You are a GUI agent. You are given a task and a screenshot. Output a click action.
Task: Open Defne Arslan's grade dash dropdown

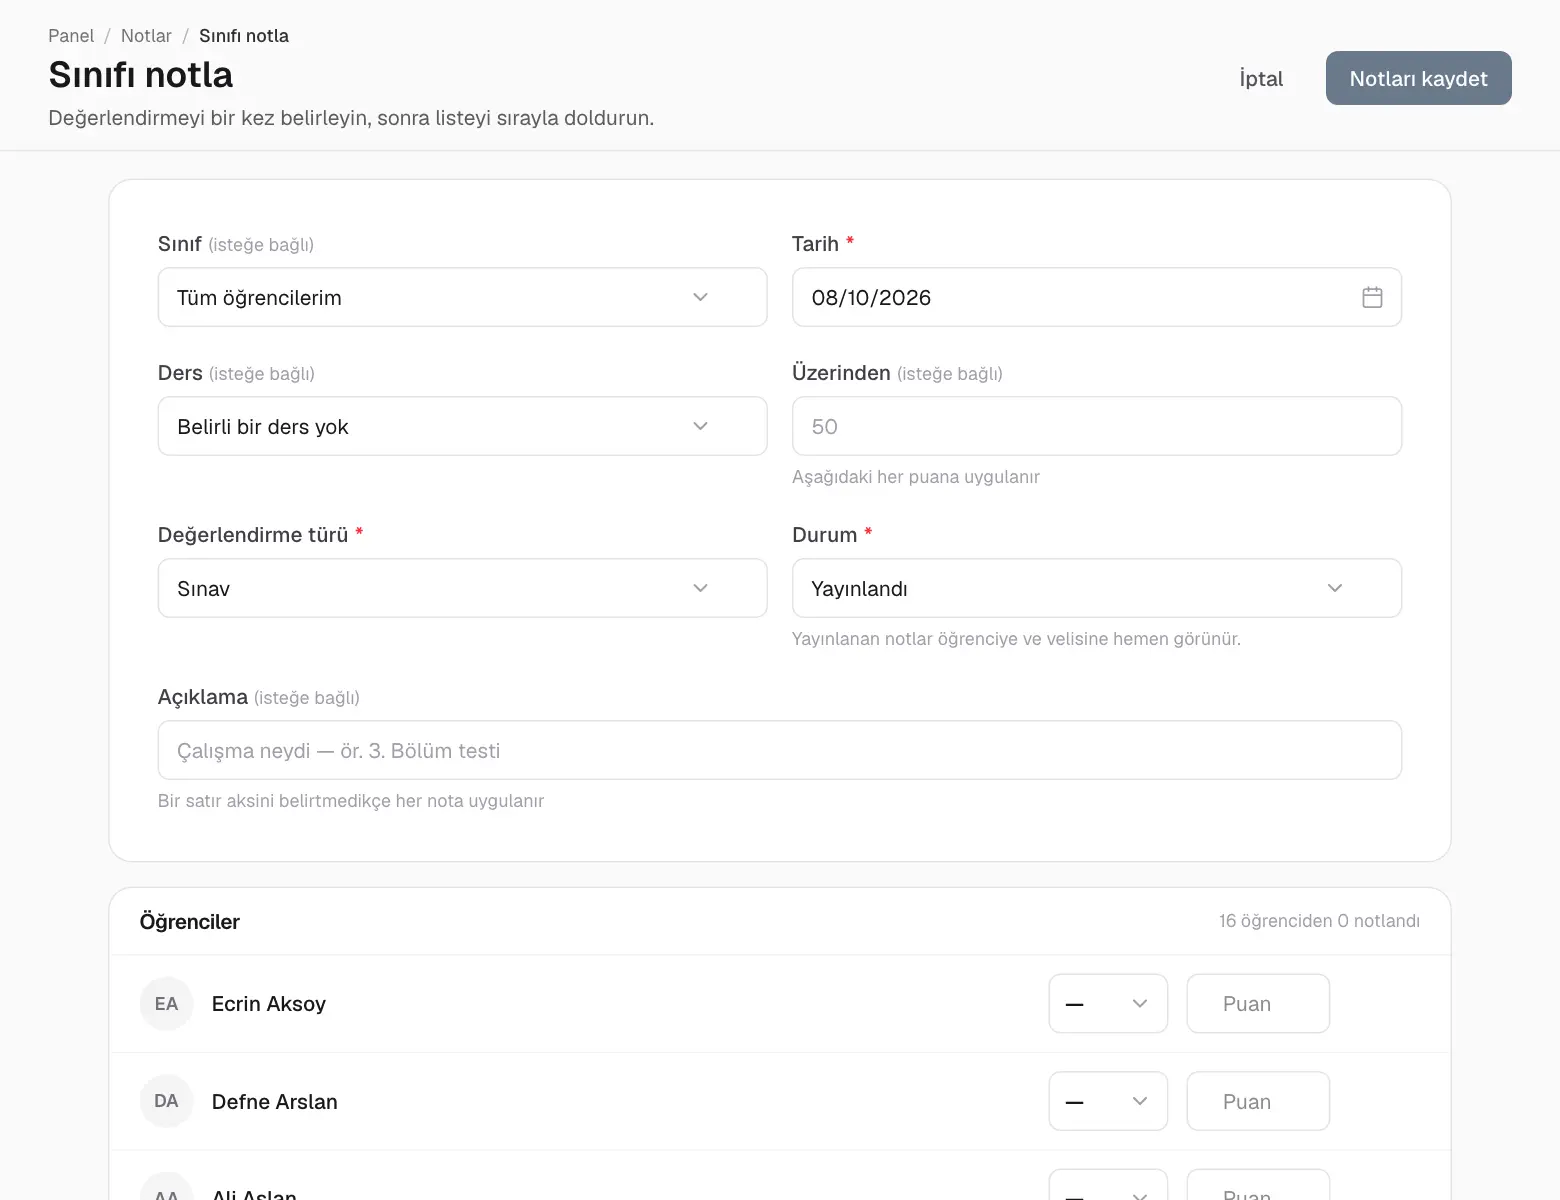1108,1101
